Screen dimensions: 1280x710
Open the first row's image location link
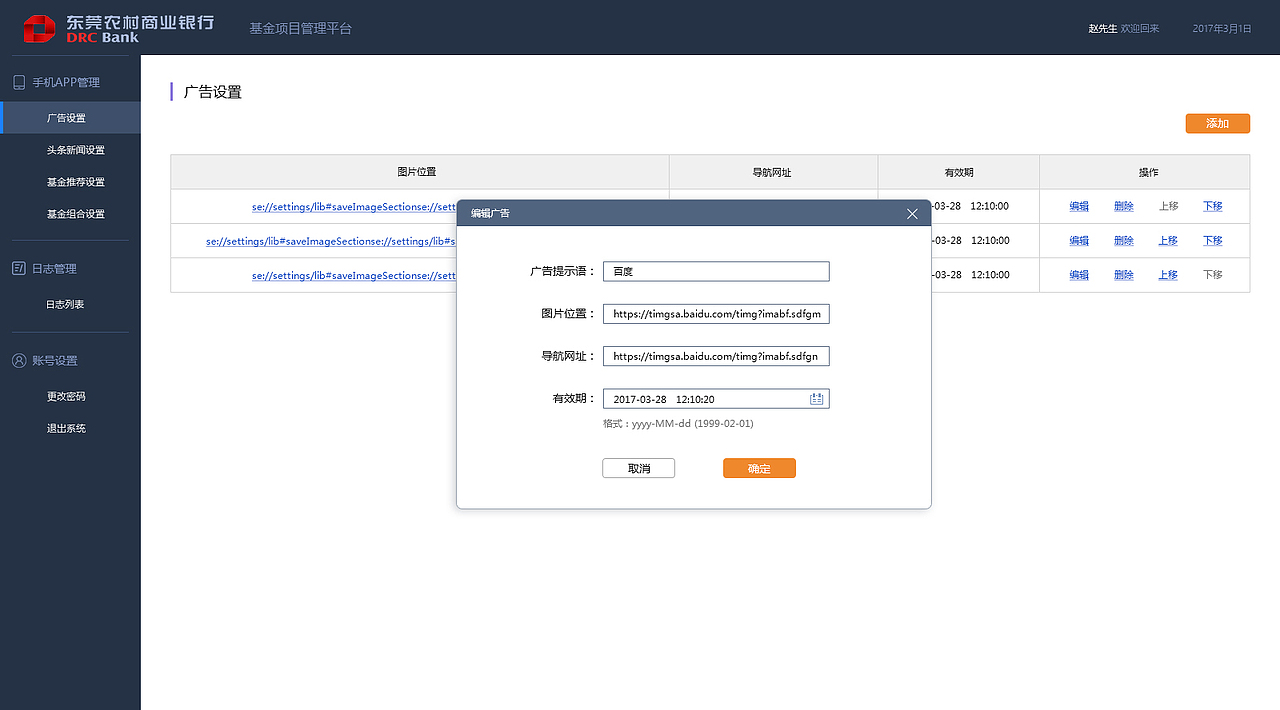coord(354,206)
